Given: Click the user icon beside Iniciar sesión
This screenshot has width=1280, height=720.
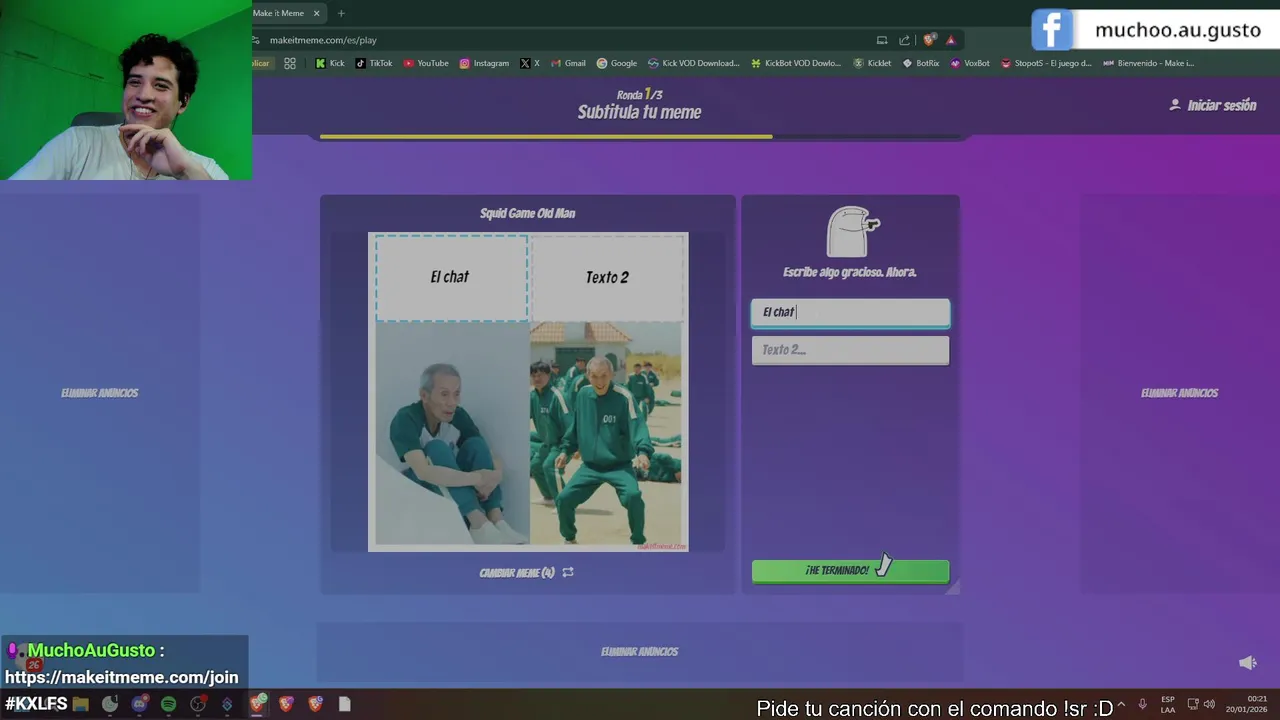Looking at the screenshot, I should 1175,105.
